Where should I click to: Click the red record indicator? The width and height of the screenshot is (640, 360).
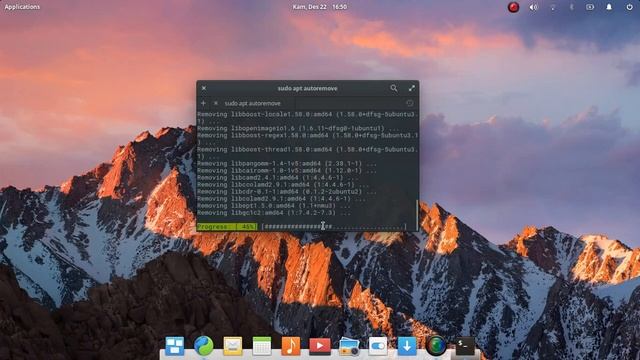pos(513,7)
